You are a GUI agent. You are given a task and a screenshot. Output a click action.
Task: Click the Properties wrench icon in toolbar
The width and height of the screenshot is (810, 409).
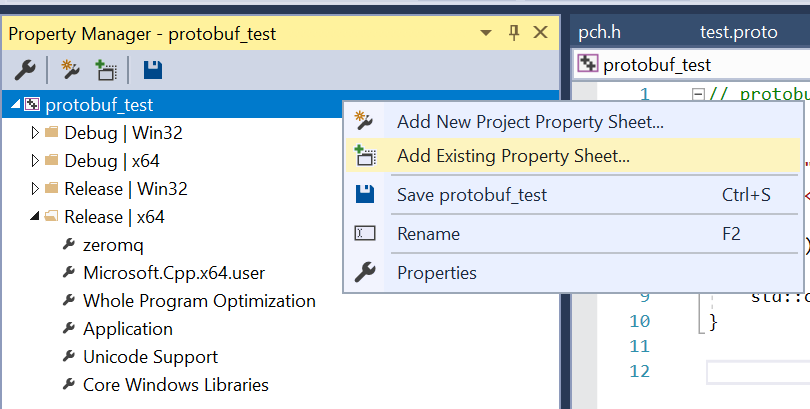pyautogui.click(x=25, y=69)
